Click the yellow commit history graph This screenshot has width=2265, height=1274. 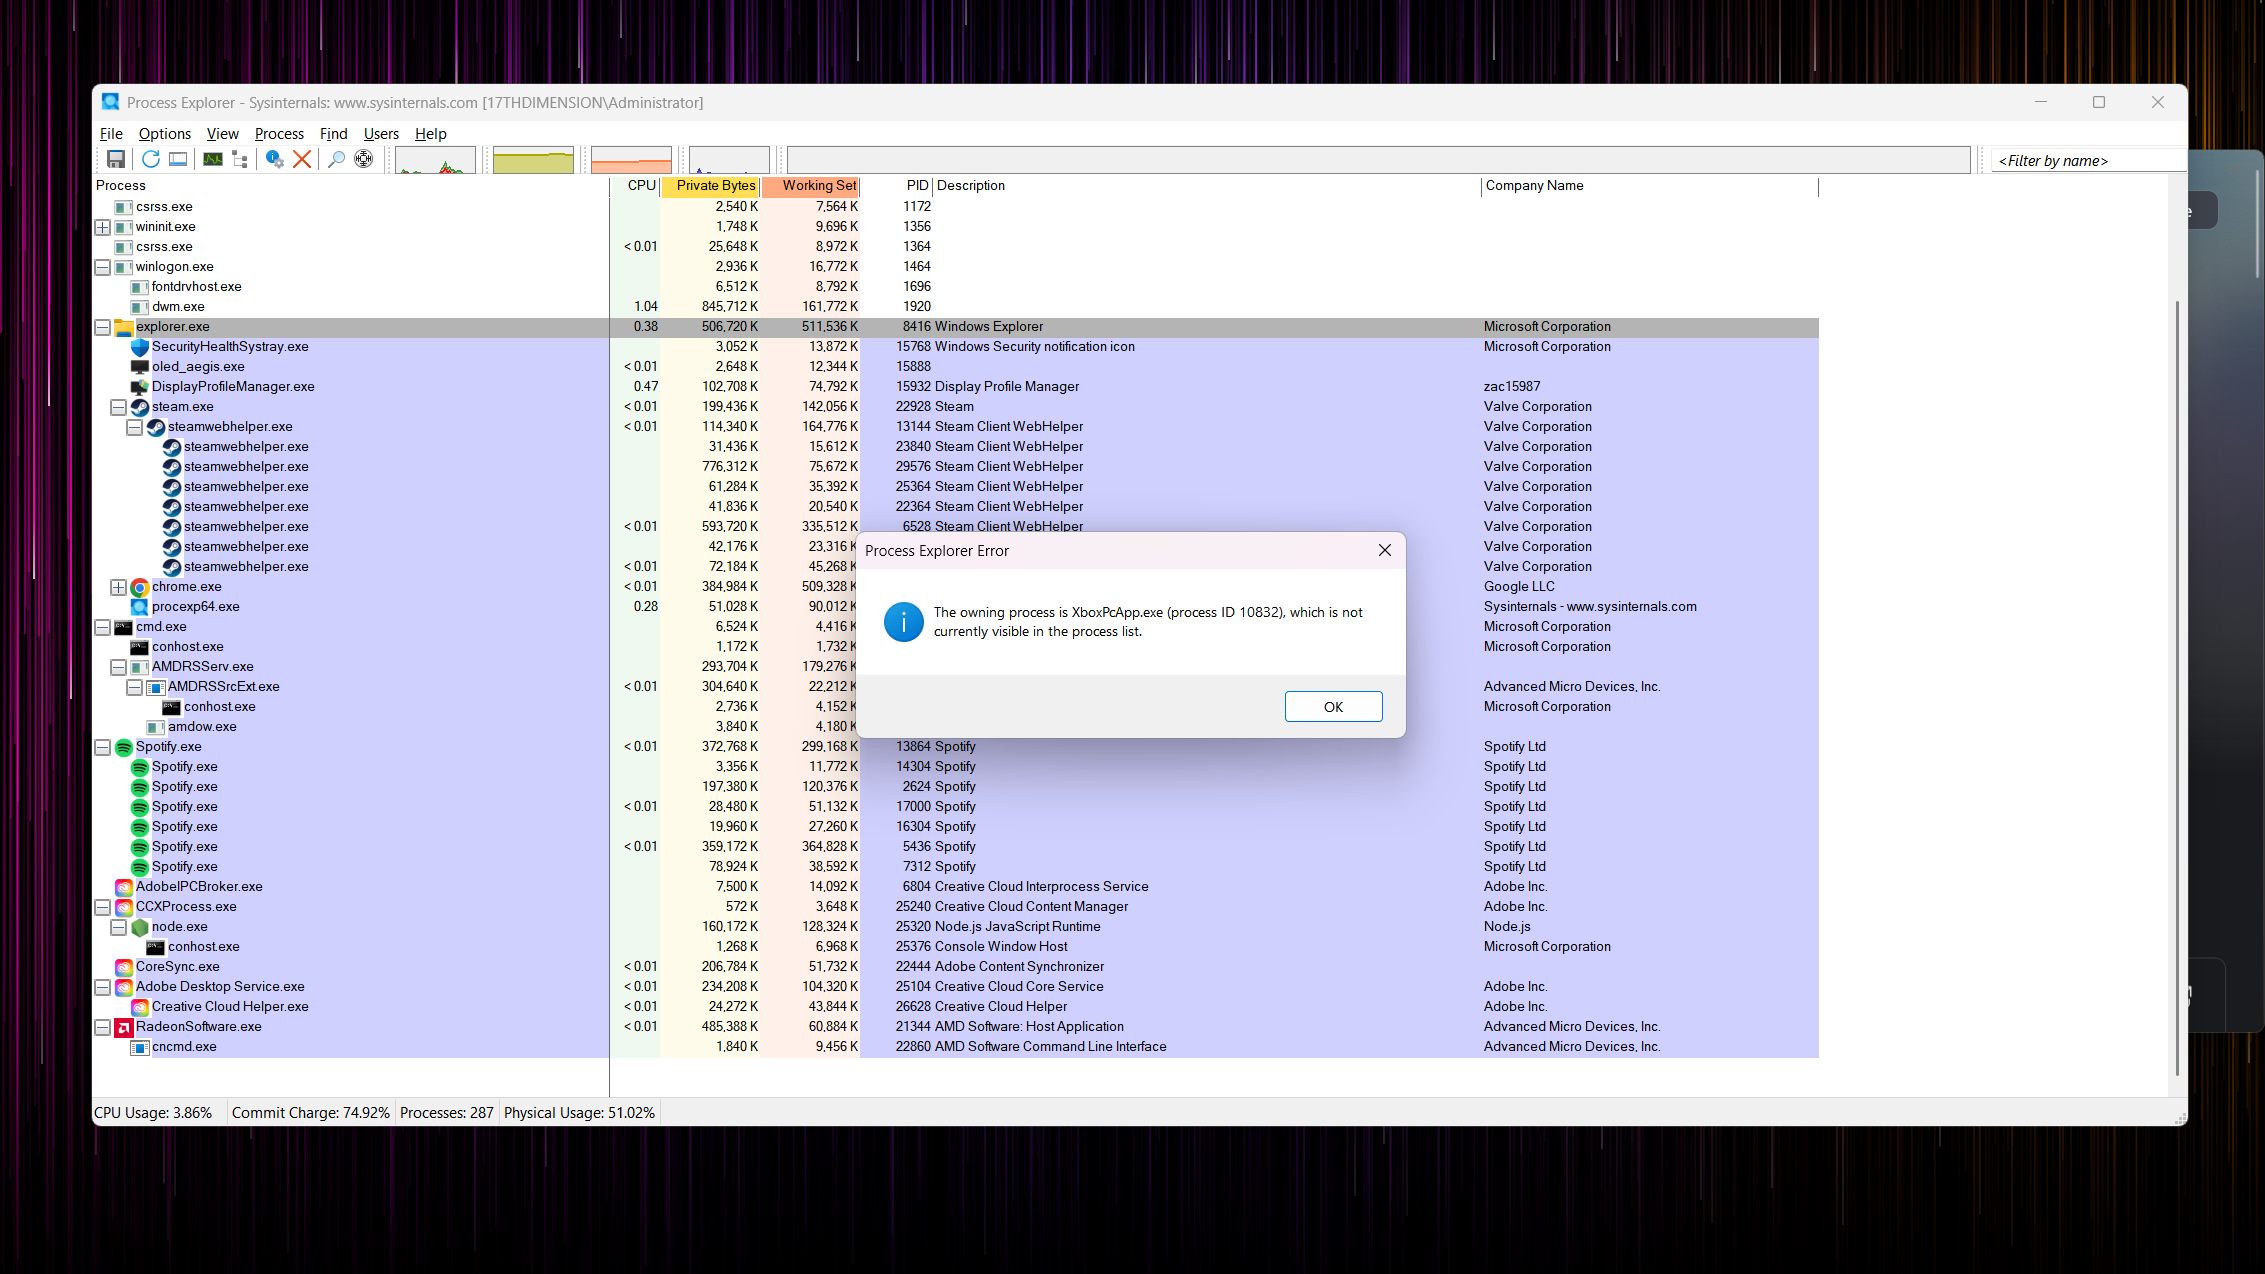533,160
